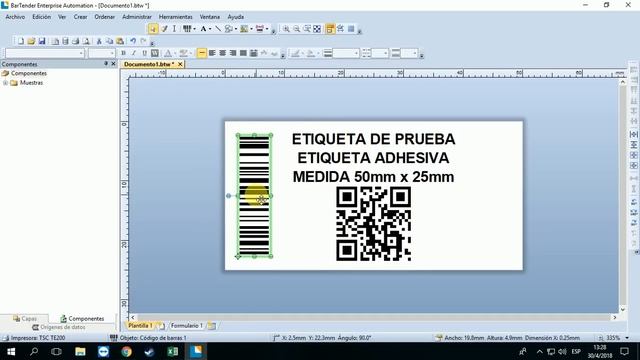This screenshot has height=360, width=640.
Task: Click the line color pen button
Action: 295,53
